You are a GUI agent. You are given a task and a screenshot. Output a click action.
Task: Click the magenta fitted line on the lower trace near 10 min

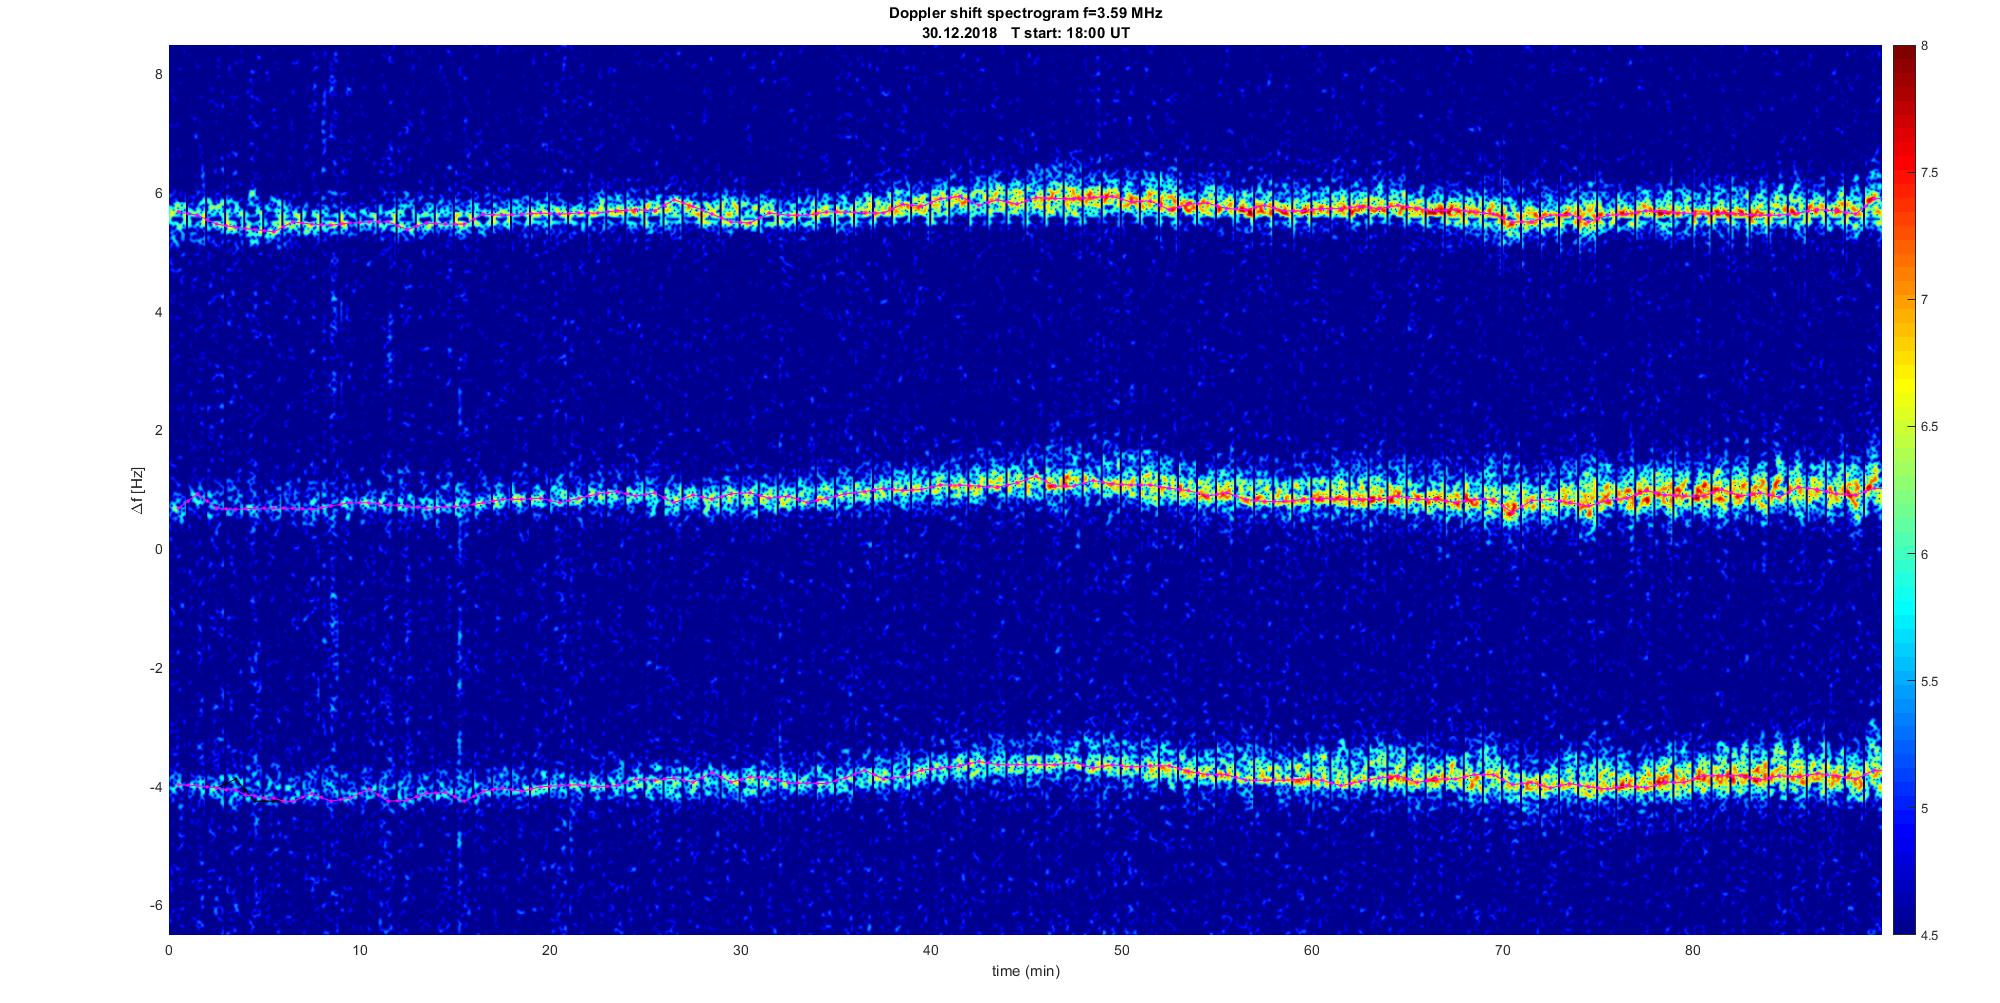(x=359, y=795)
